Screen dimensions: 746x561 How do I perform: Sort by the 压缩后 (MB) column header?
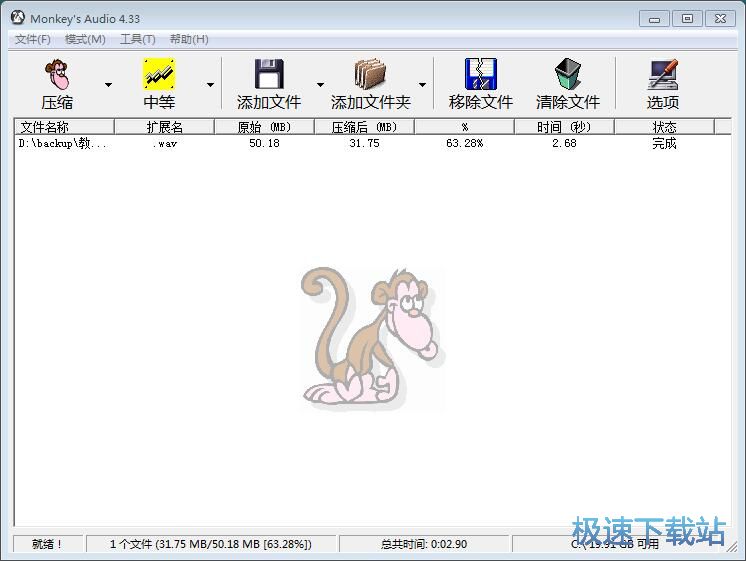click(x=364, y=127)
